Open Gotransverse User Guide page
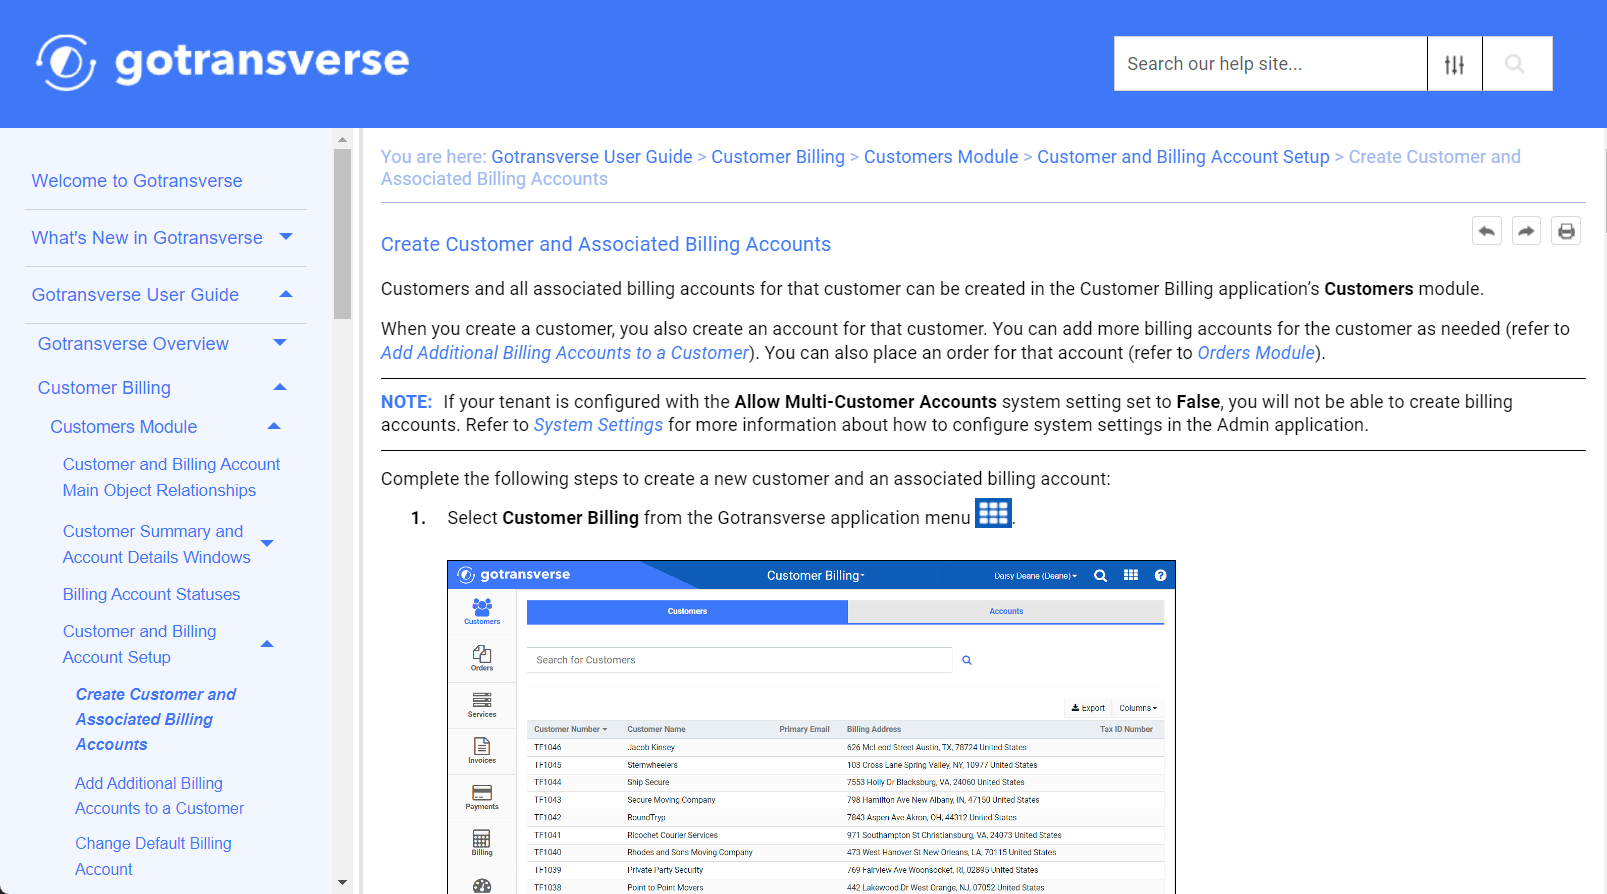This screenshot has height=894, width=1607. point(135,295)
